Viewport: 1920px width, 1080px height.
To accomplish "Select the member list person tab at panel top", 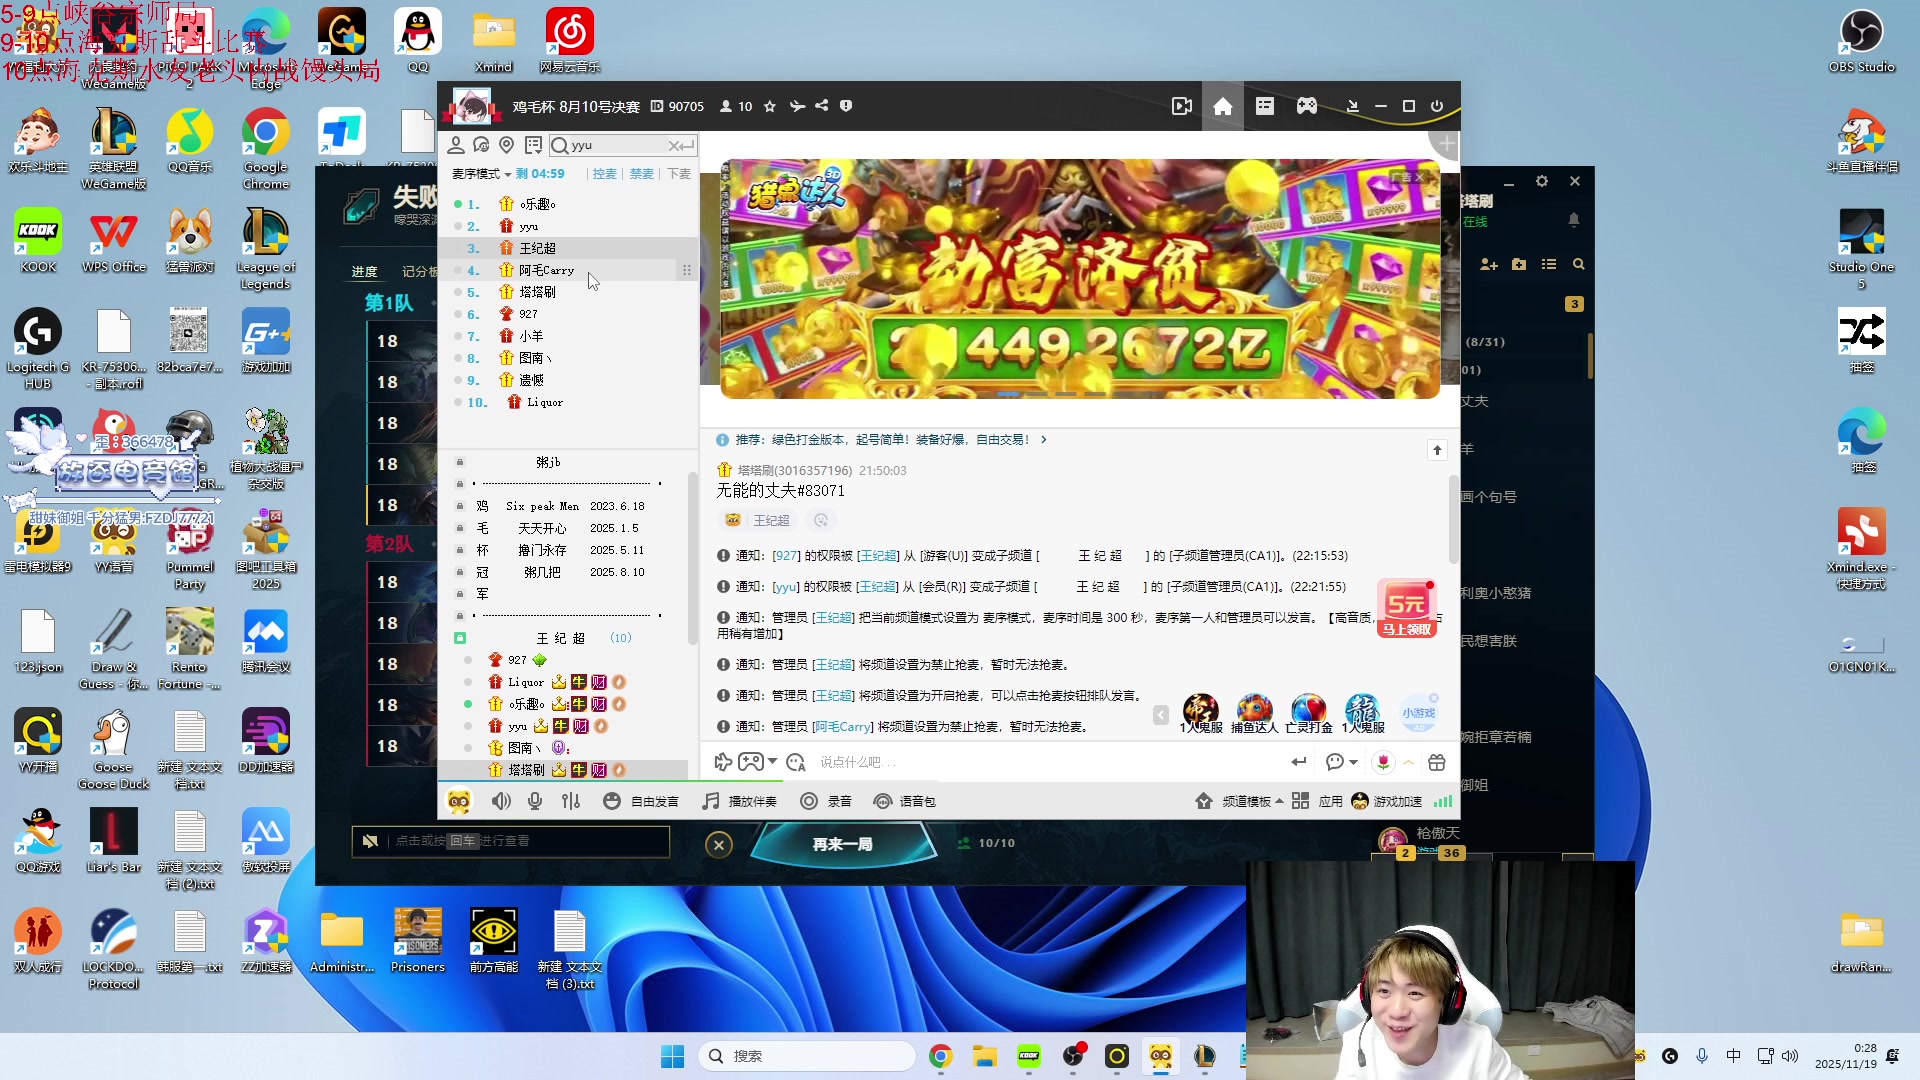I will click(457, 145).
